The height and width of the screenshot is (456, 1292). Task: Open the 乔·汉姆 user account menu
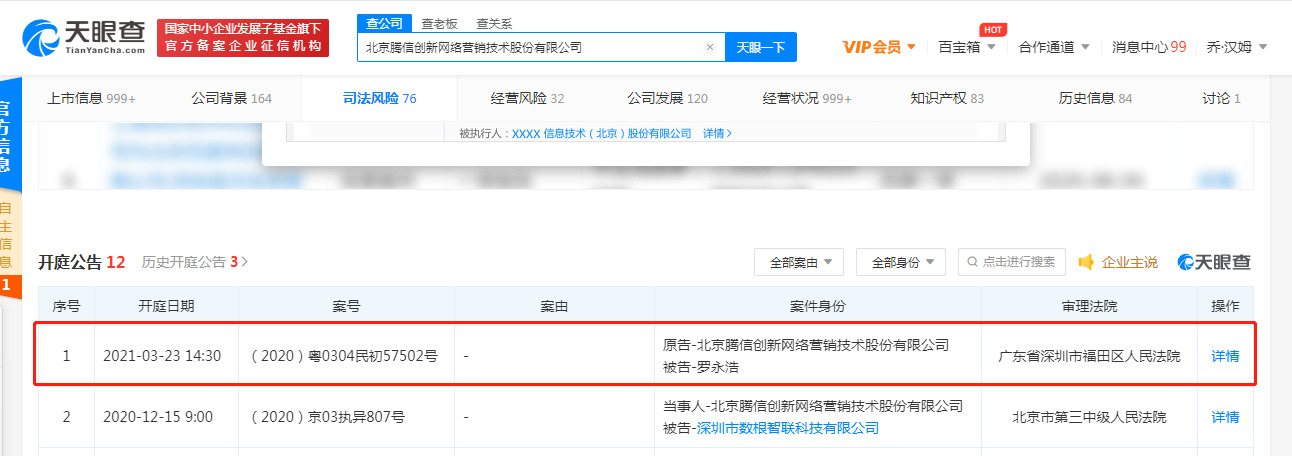1237,47
